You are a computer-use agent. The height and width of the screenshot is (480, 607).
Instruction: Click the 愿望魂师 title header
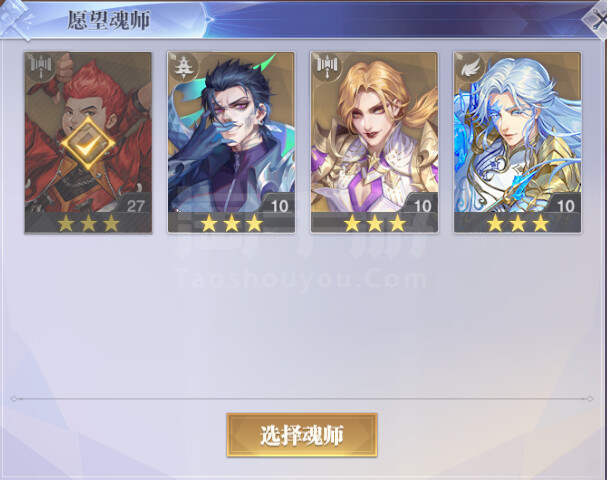109,20
